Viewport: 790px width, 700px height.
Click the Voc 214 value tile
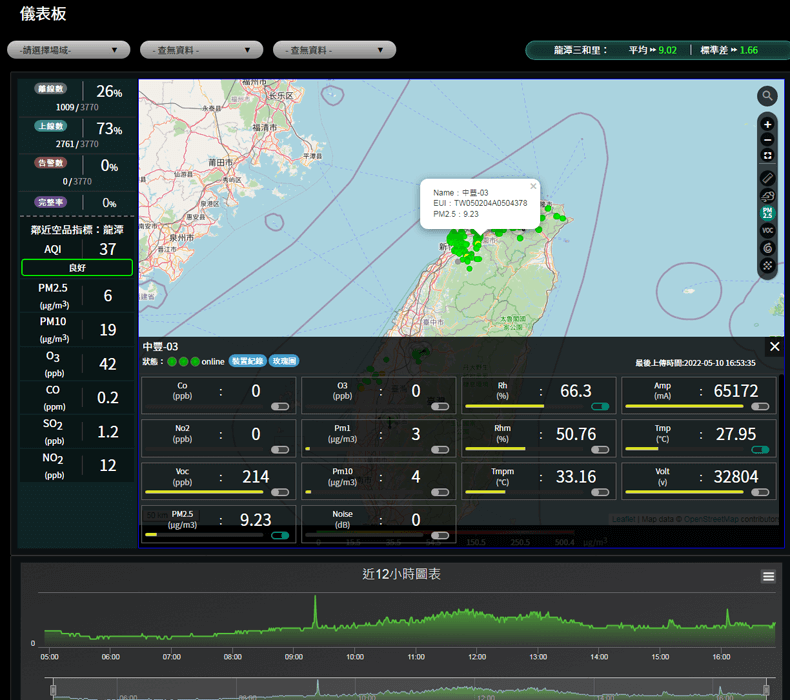tap(218, 481)
